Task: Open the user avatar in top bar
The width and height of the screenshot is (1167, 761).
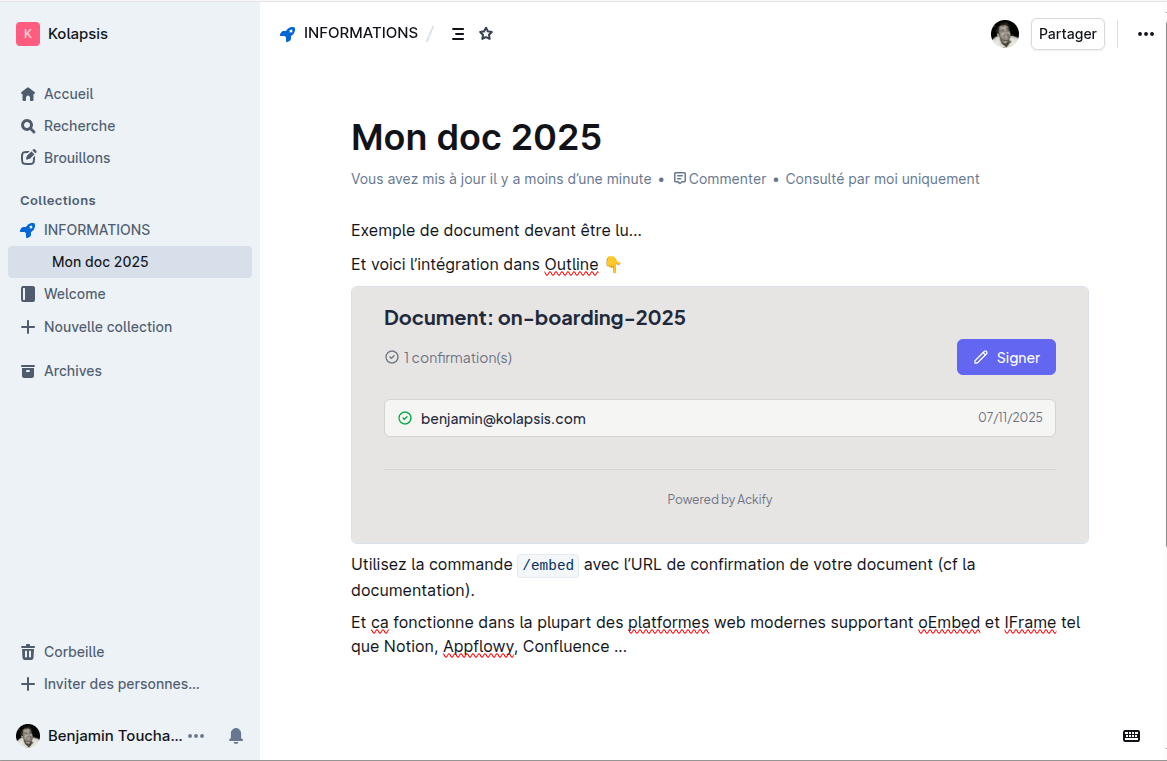Action: tap(1004, 34)
